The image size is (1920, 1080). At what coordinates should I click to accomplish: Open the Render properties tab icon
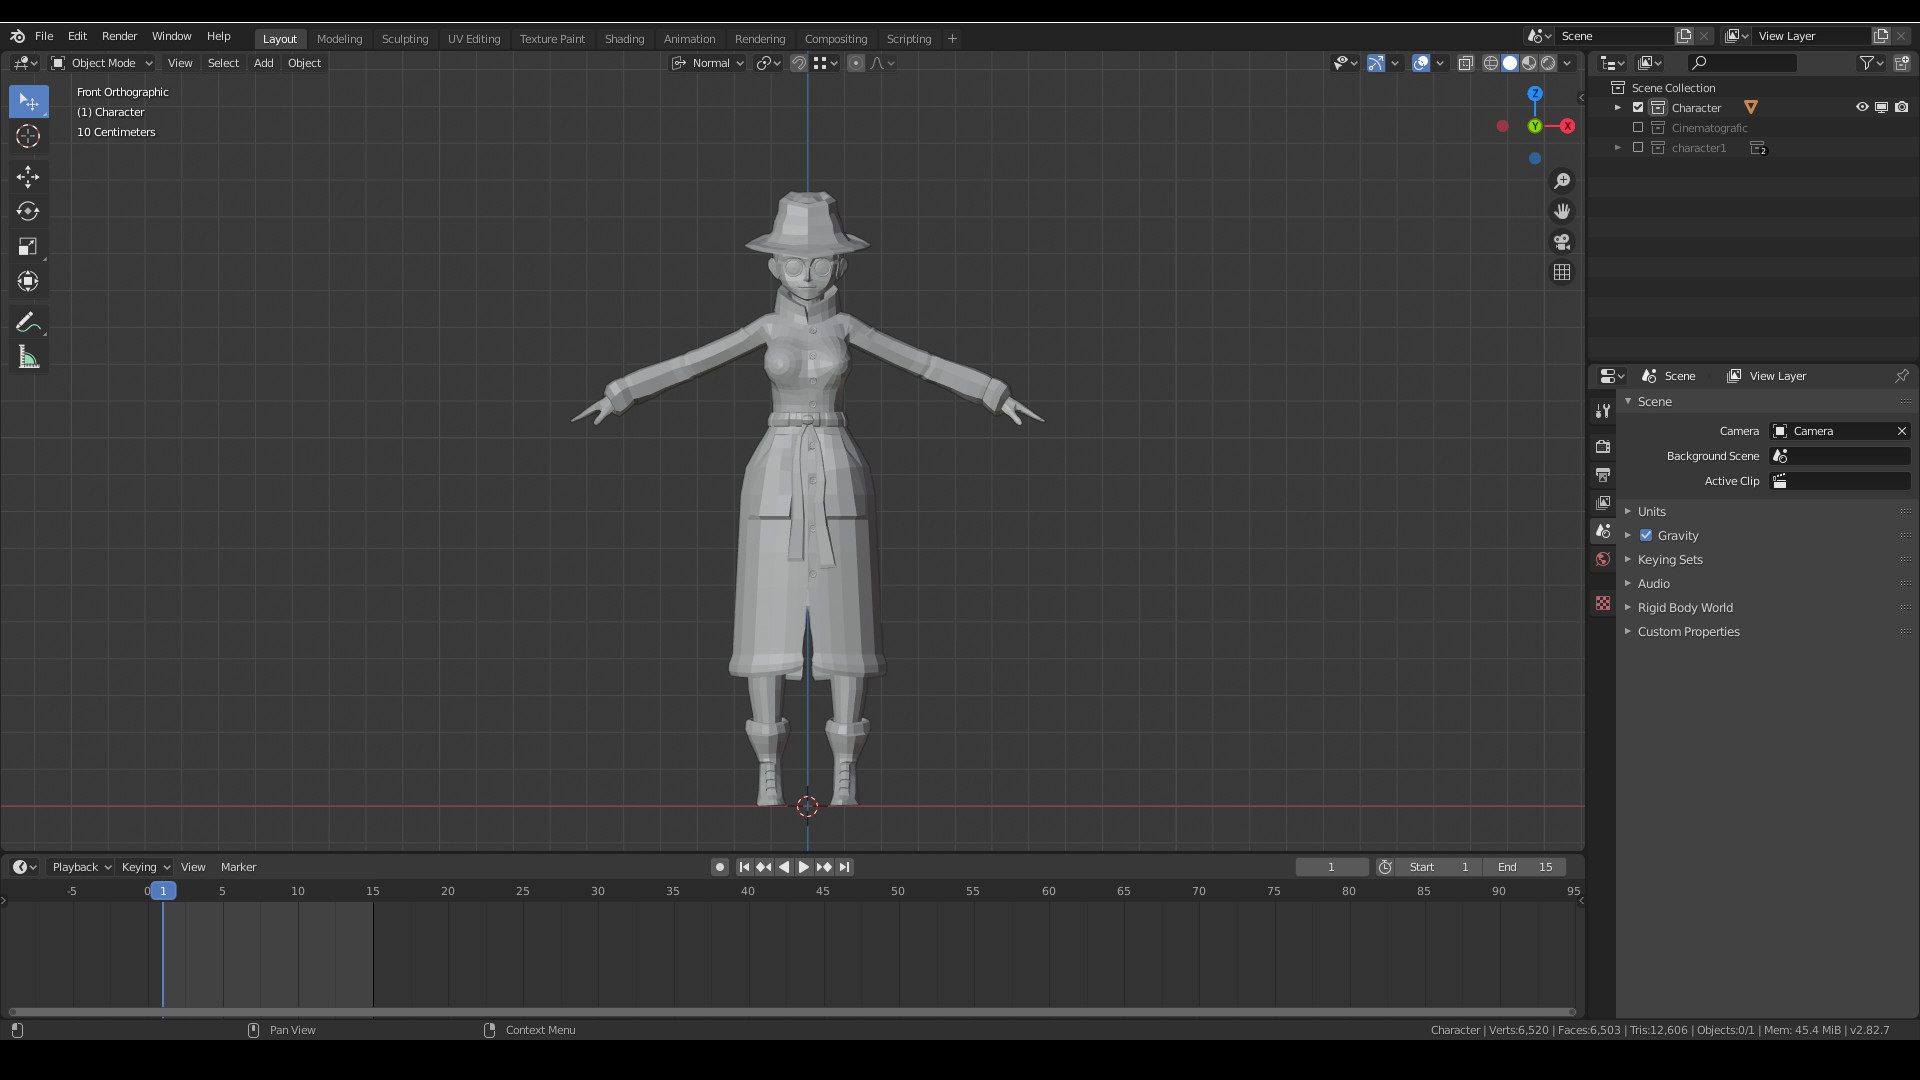(x=1603, y=446)
